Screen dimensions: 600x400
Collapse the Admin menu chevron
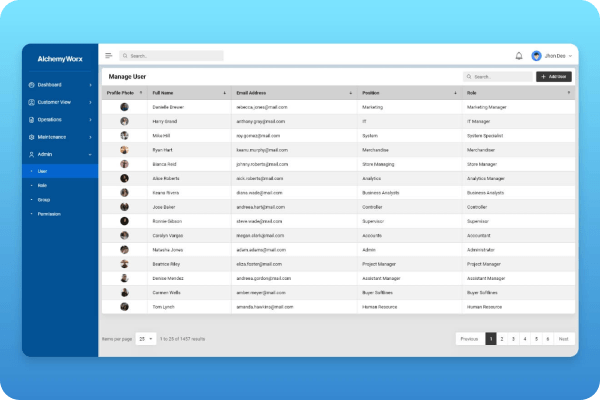pyautogui.click(x=90, y=155)
